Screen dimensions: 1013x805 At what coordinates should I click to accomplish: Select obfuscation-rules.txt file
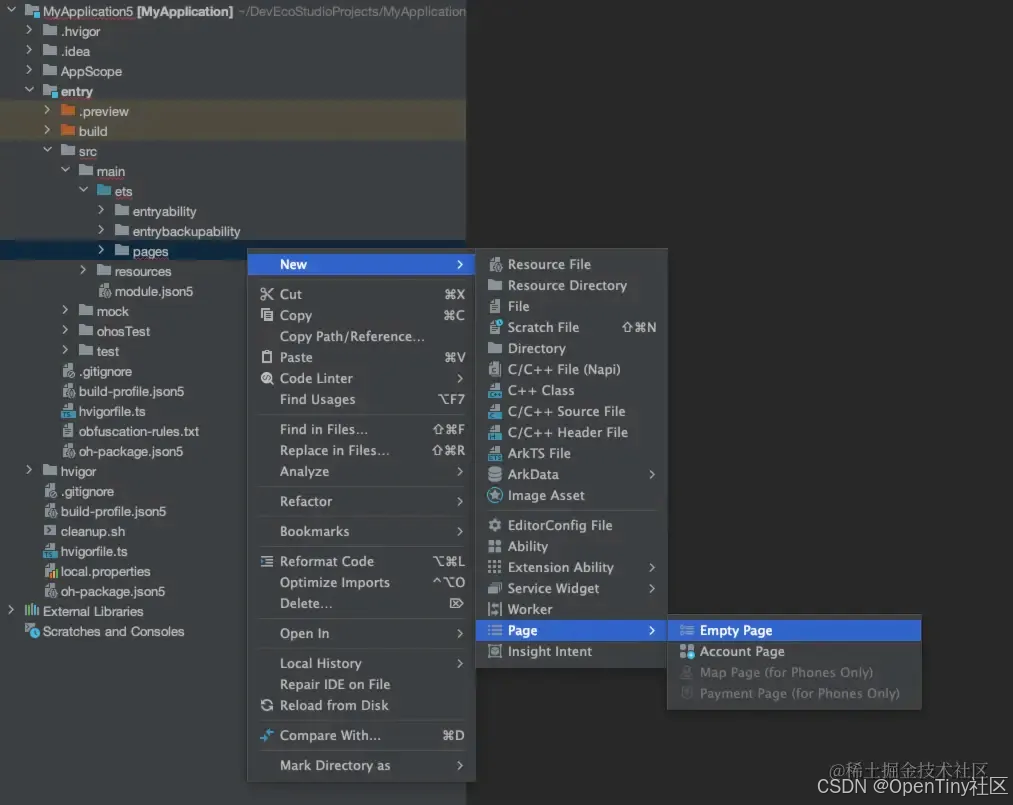tap(138, 431)
